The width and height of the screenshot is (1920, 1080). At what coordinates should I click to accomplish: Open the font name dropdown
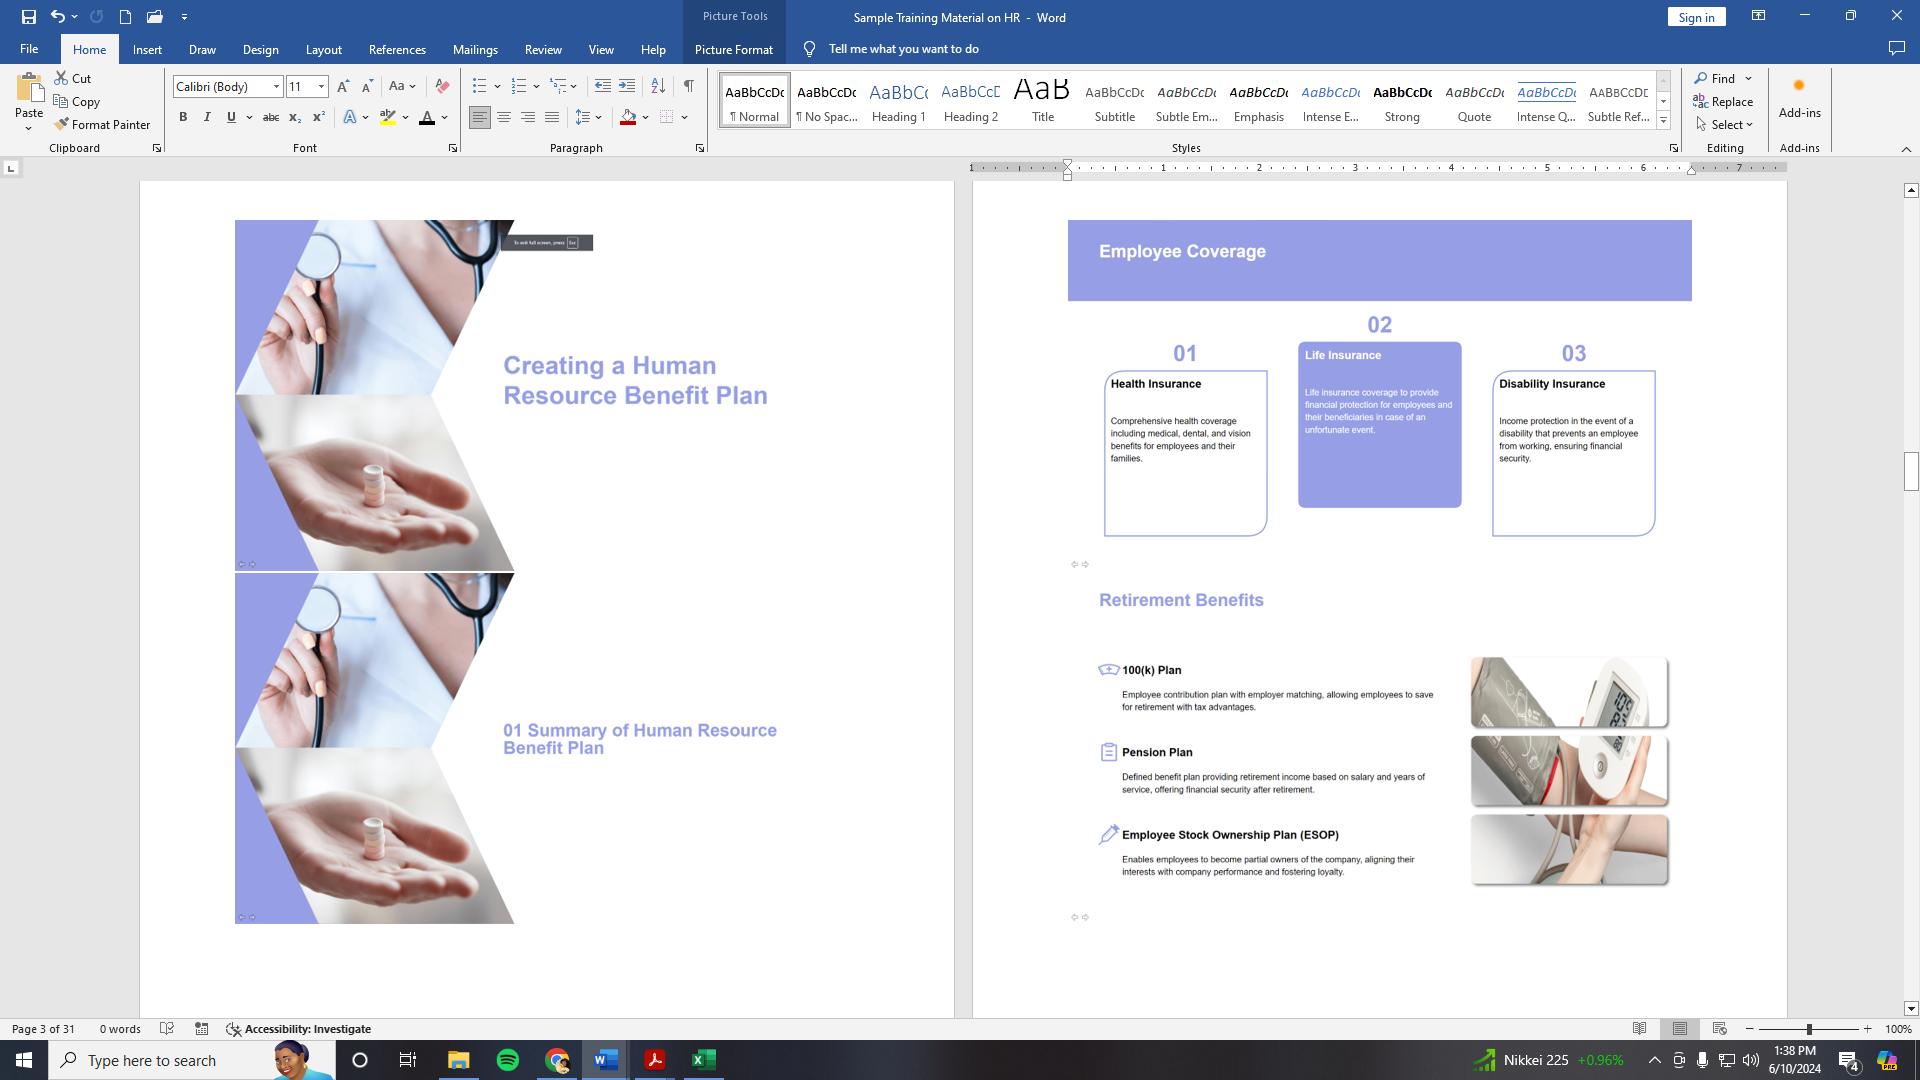pyautogui.click(x=277, y=87)
